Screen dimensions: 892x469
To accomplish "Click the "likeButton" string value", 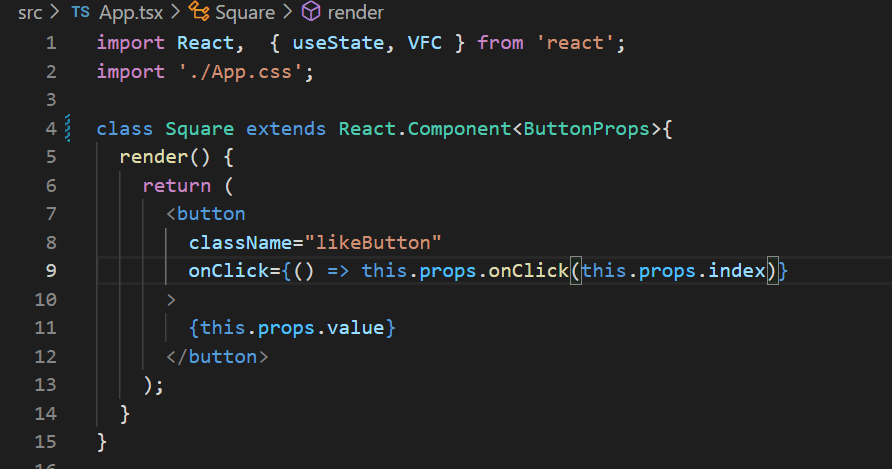I will 373,243.
